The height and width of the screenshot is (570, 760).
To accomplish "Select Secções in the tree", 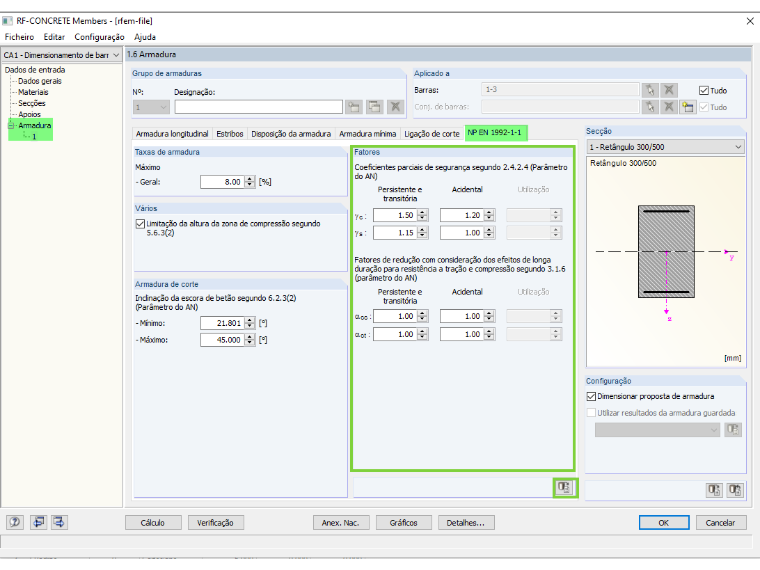I will 32,103.
